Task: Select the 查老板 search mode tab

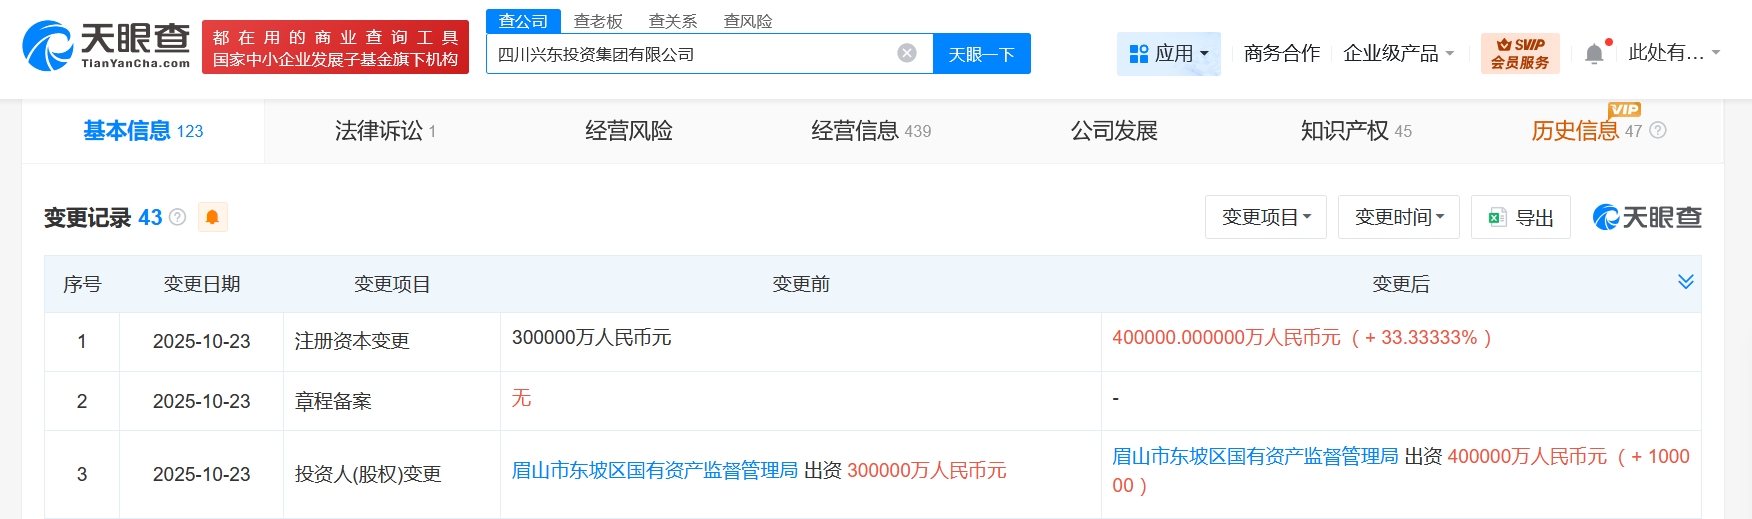Action: [598, 21]
